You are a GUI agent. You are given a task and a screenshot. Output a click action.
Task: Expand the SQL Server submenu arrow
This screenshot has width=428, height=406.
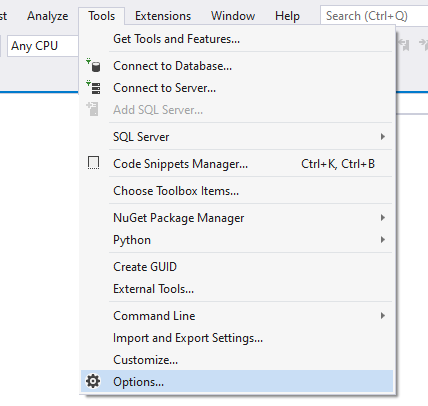(x=383, y=137)
